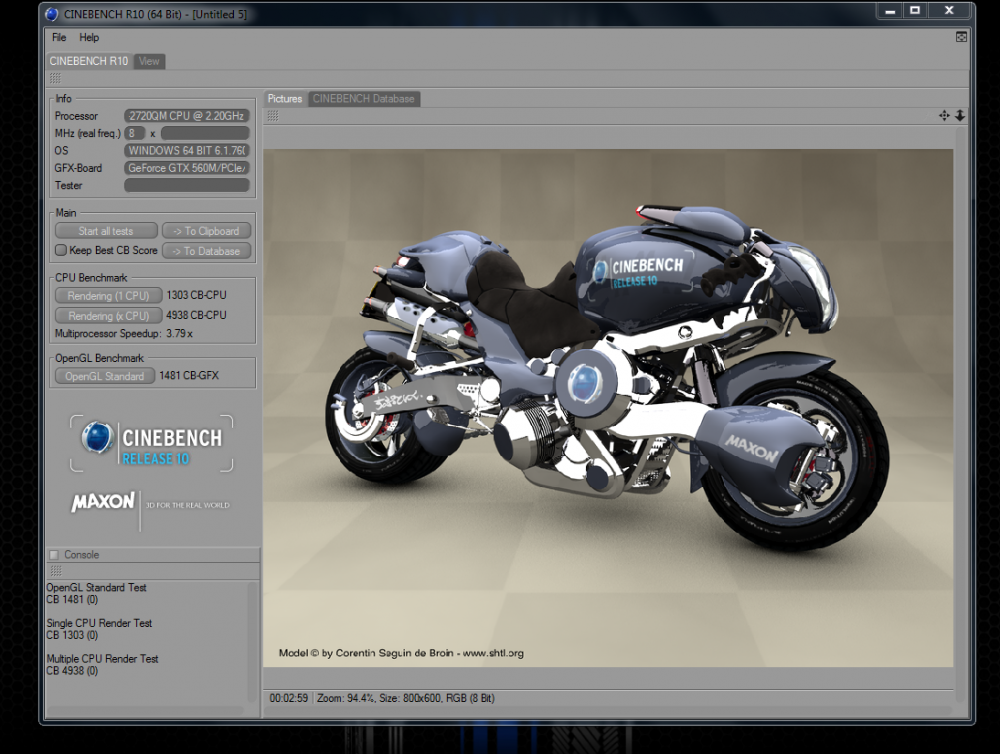Screen dimensions: 1000x754
Task: Run the Rendering (1 CPU) benchmark
Action: [108, 296]
